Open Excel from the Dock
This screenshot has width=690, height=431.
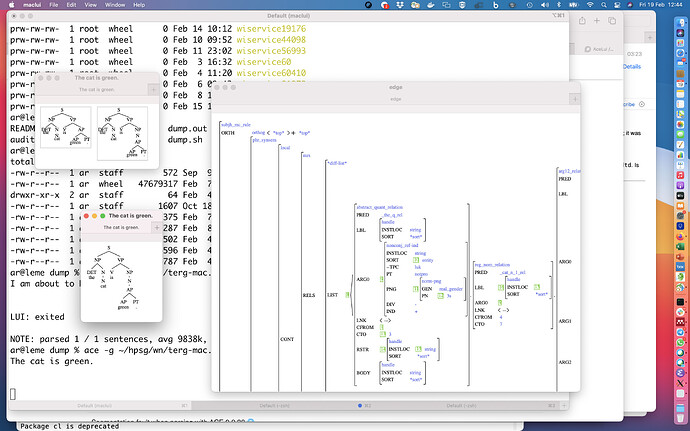click(x=680, y=247)
